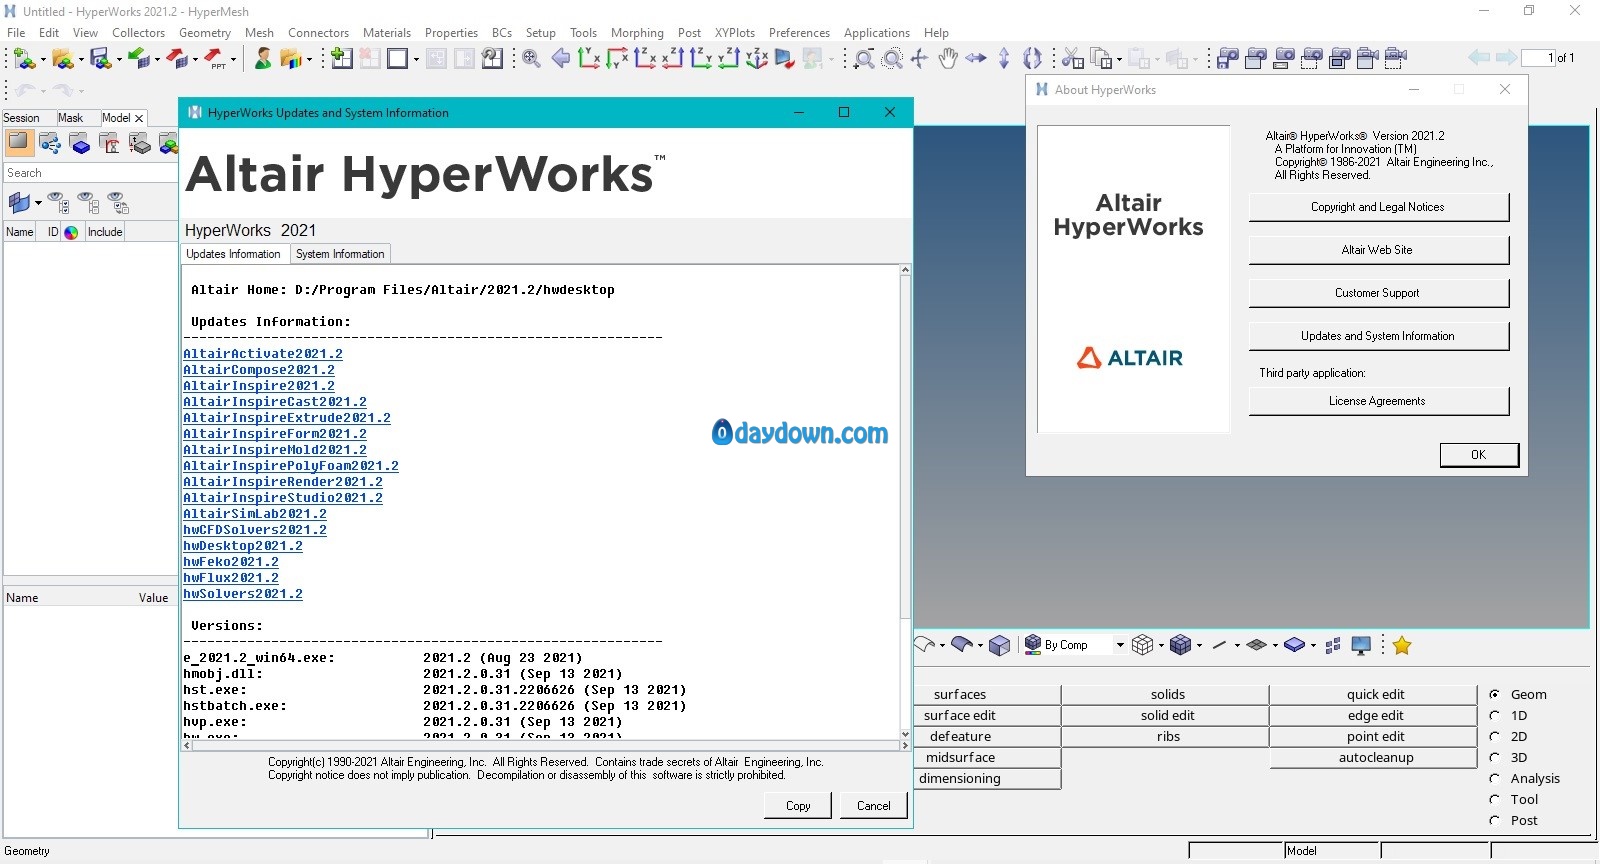Switch to the Session browser tab
Viewport: 1600px width, 864px height.
point(22,118)
